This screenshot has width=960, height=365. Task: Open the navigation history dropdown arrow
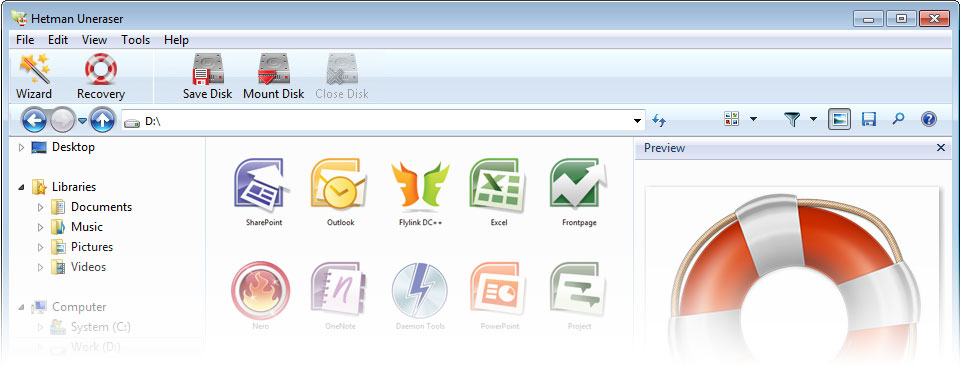[83, 121]
